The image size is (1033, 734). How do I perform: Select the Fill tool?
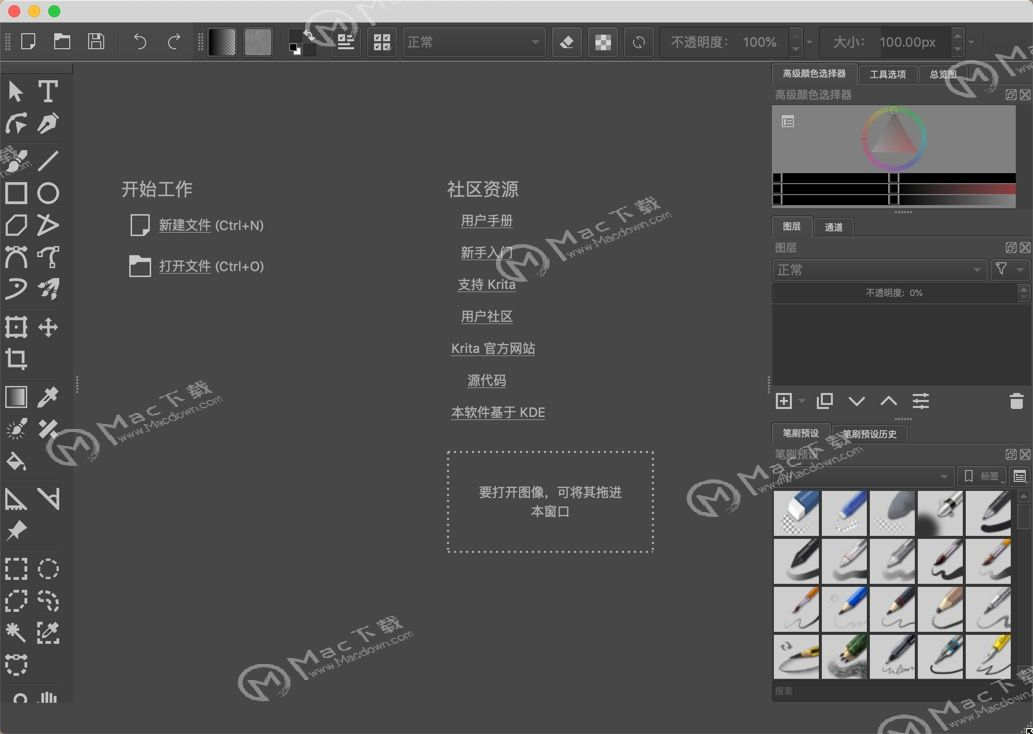(16, 461)
